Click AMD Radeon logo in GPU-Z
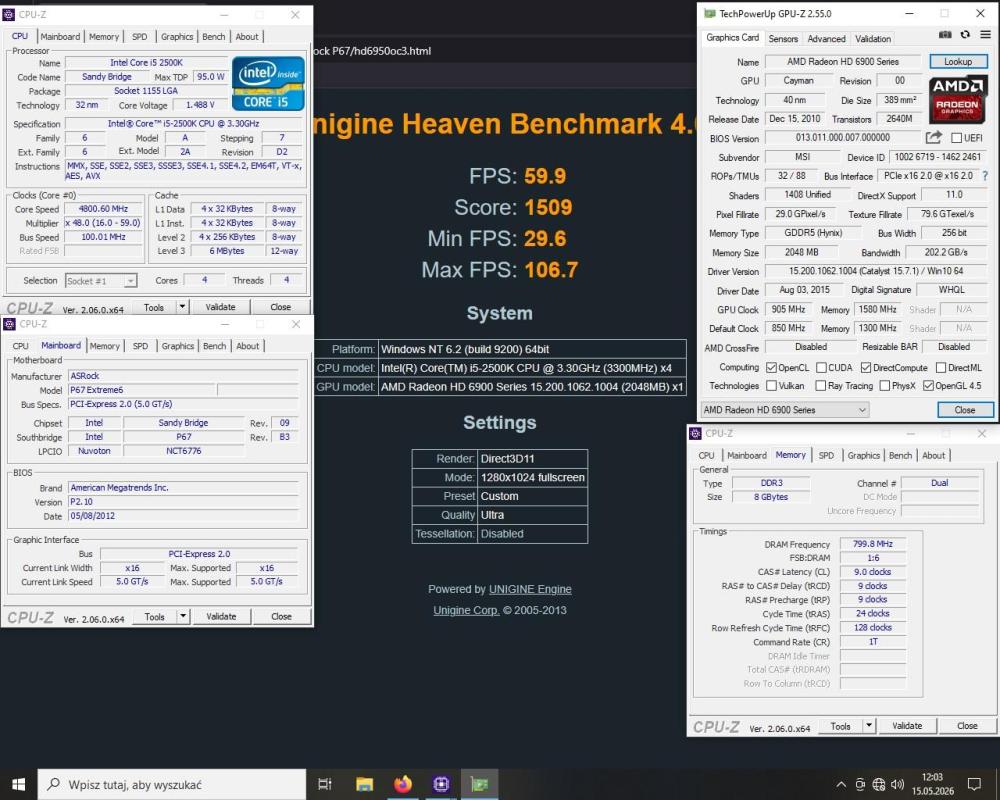Screen dimensions: 1000x800 tap(957, 100)
